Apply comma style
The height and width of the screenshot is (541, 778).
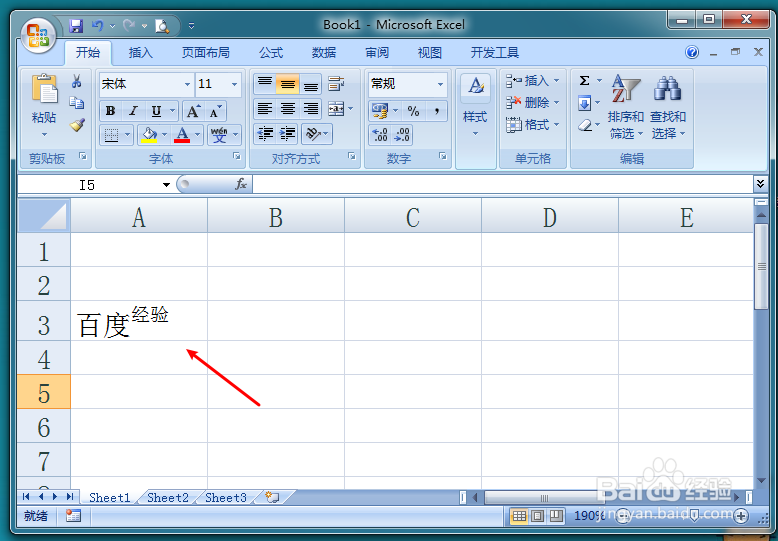point(436,111)
